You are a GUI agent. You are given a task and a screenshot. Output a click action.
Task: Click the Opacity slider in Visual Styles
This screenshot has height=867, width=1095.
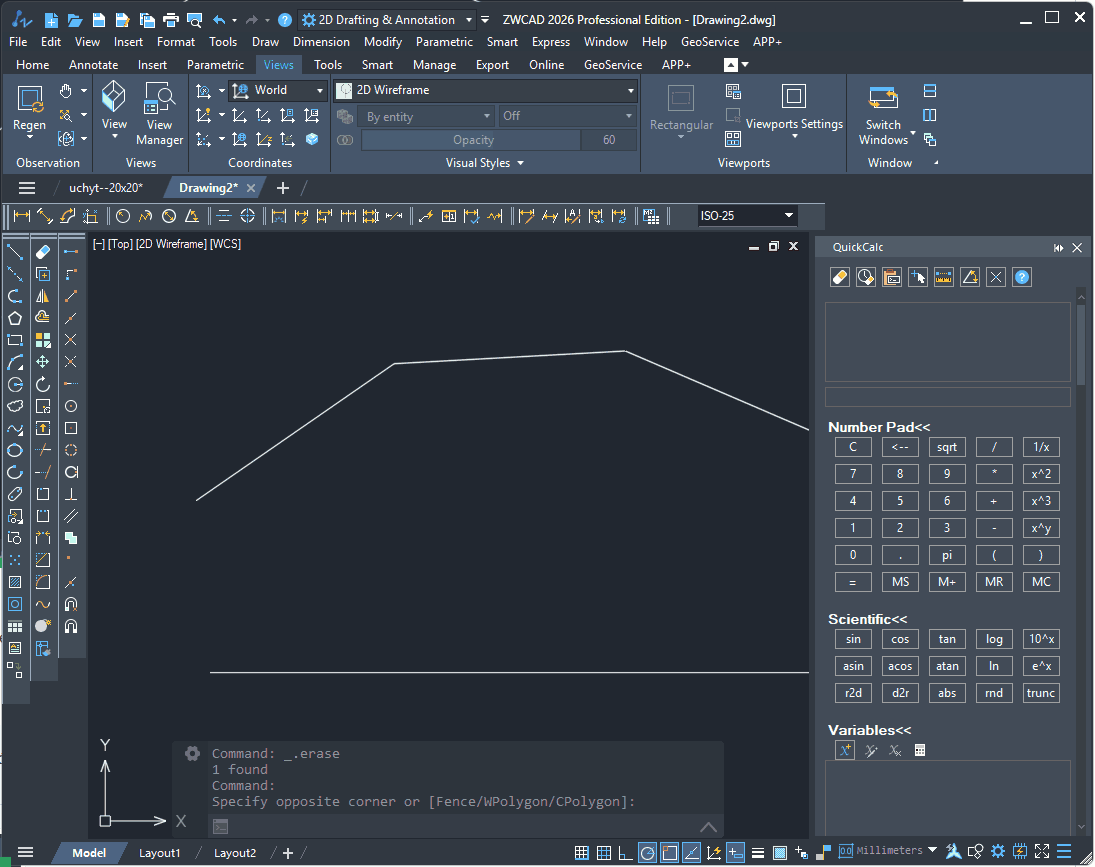coord(471,140)
